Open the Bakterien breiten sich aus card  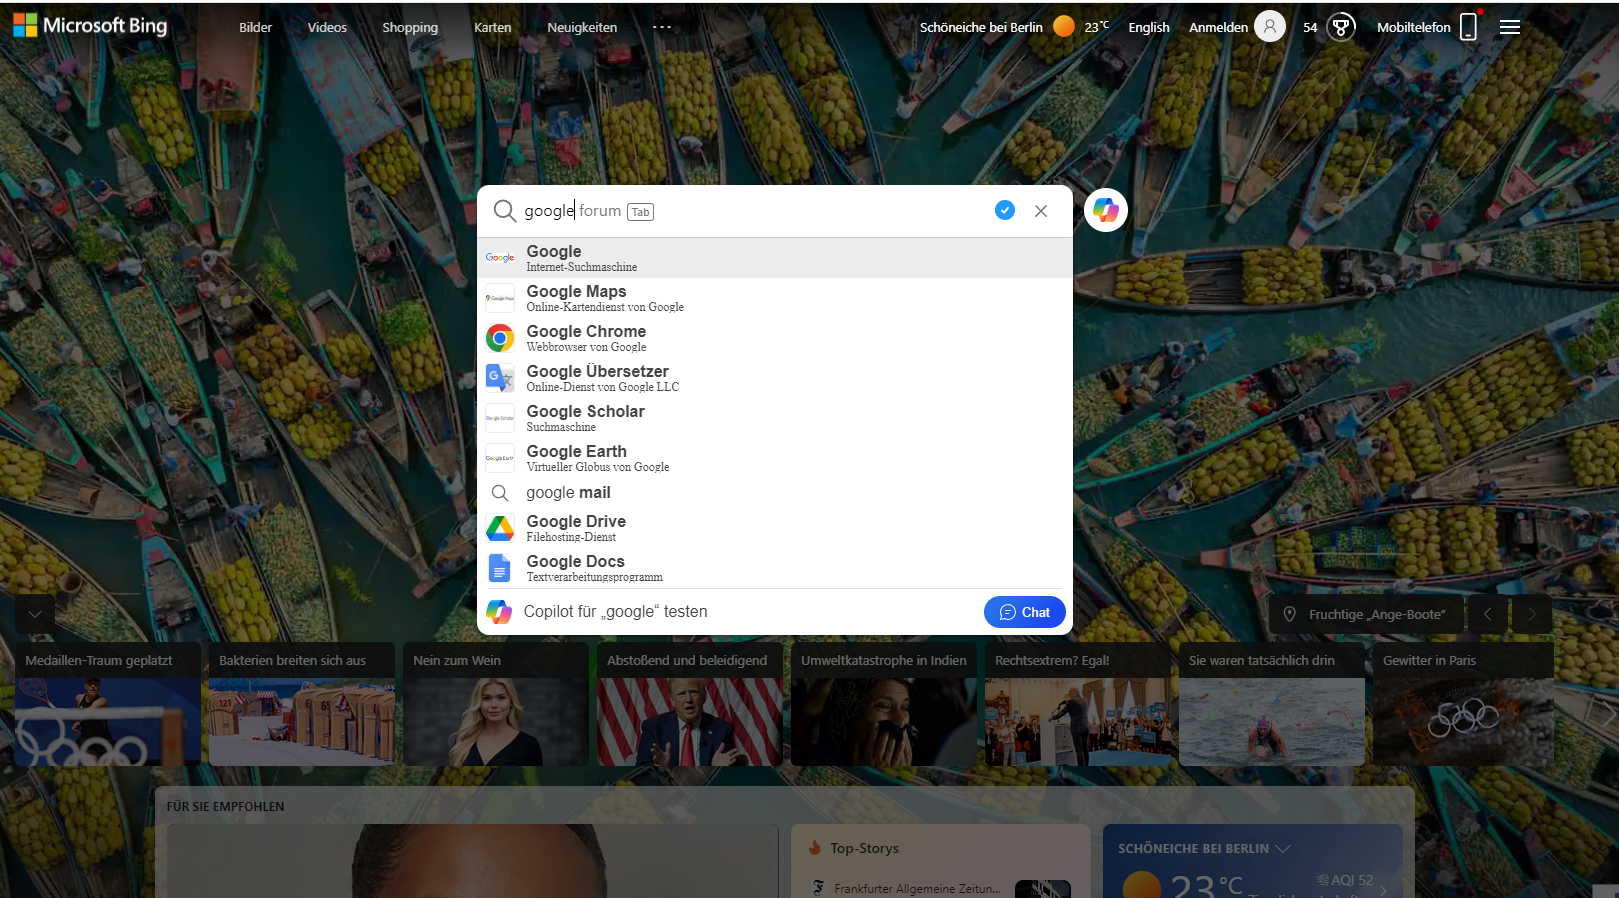click(302, 704)
